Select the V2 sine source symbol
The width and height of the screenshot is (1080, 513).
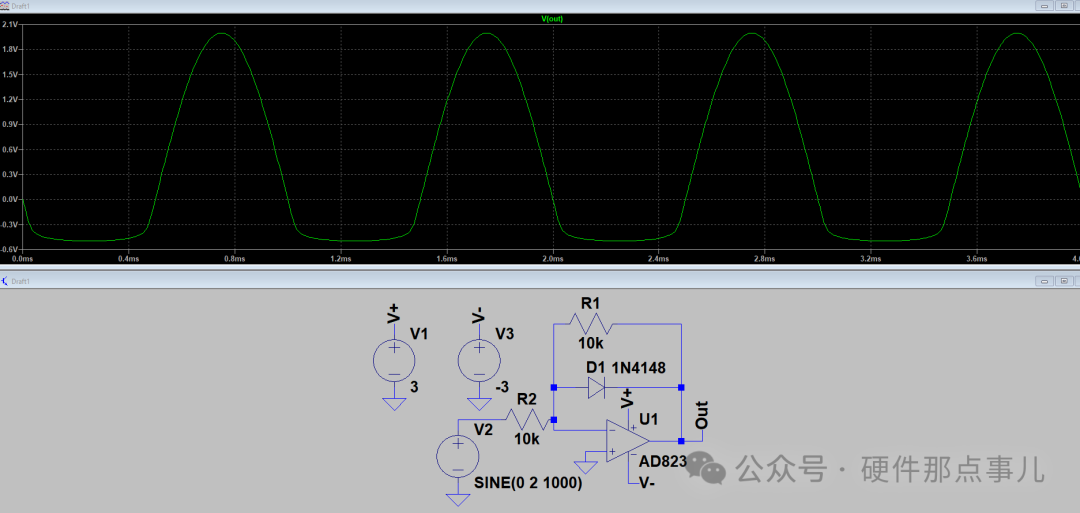point(458,456)
